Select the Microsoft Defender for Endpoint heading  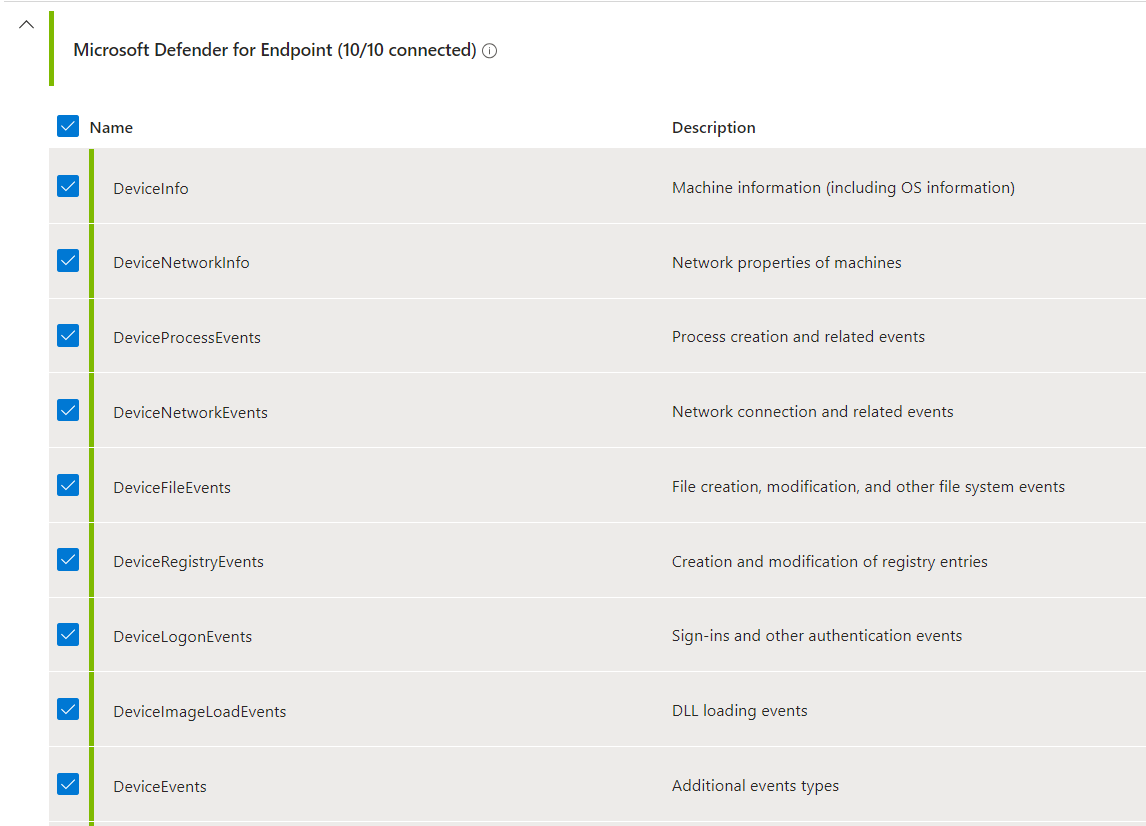pyautogui.click(x=274, y=50)
